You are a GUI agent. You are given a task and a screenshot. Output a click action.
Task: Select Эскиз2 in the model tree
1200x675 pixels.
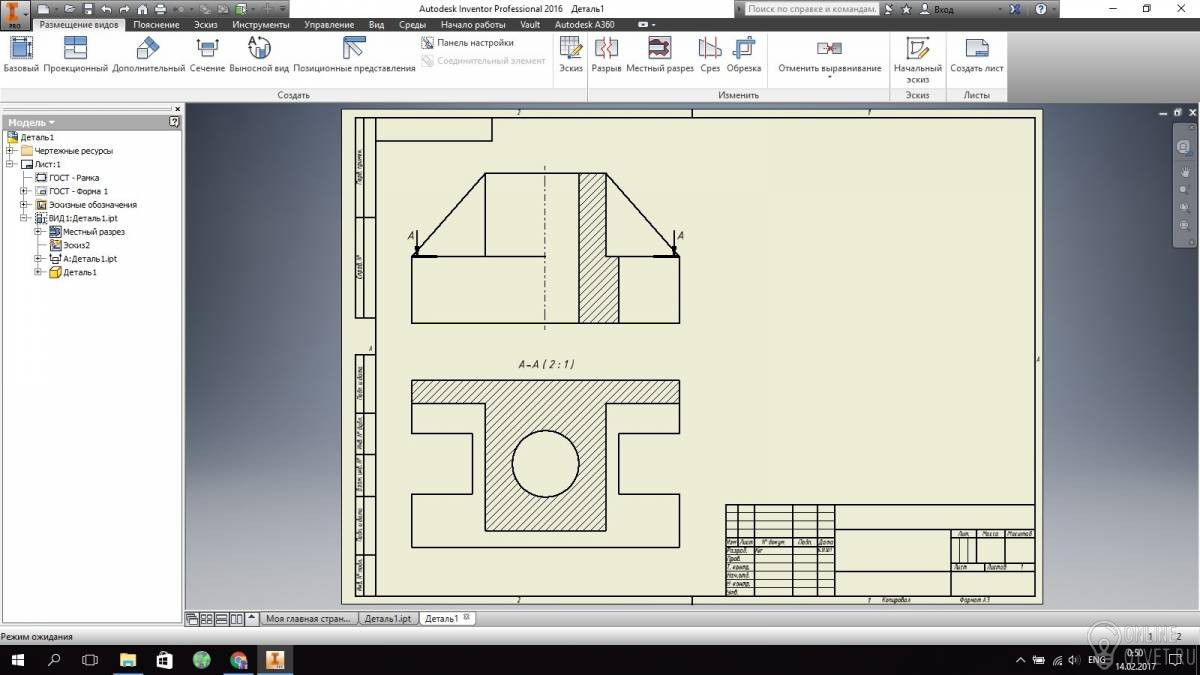pos(76,245)
